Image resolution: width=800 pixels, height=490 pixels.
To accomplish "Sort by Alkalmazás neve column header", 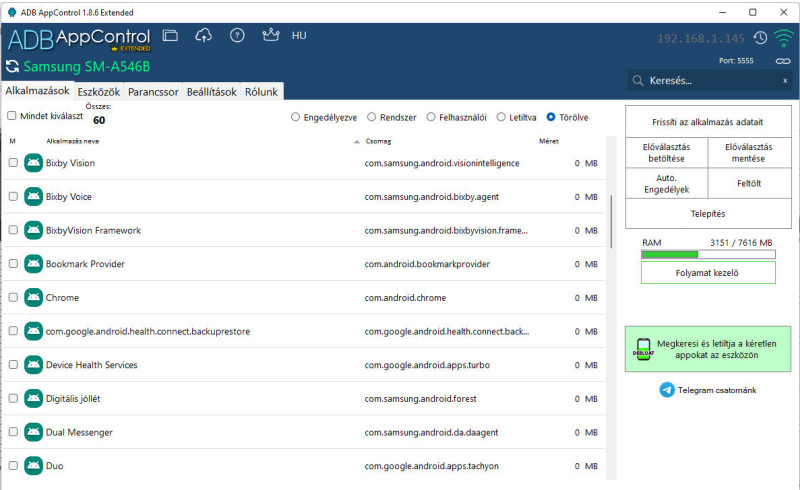I will (72, 141).
